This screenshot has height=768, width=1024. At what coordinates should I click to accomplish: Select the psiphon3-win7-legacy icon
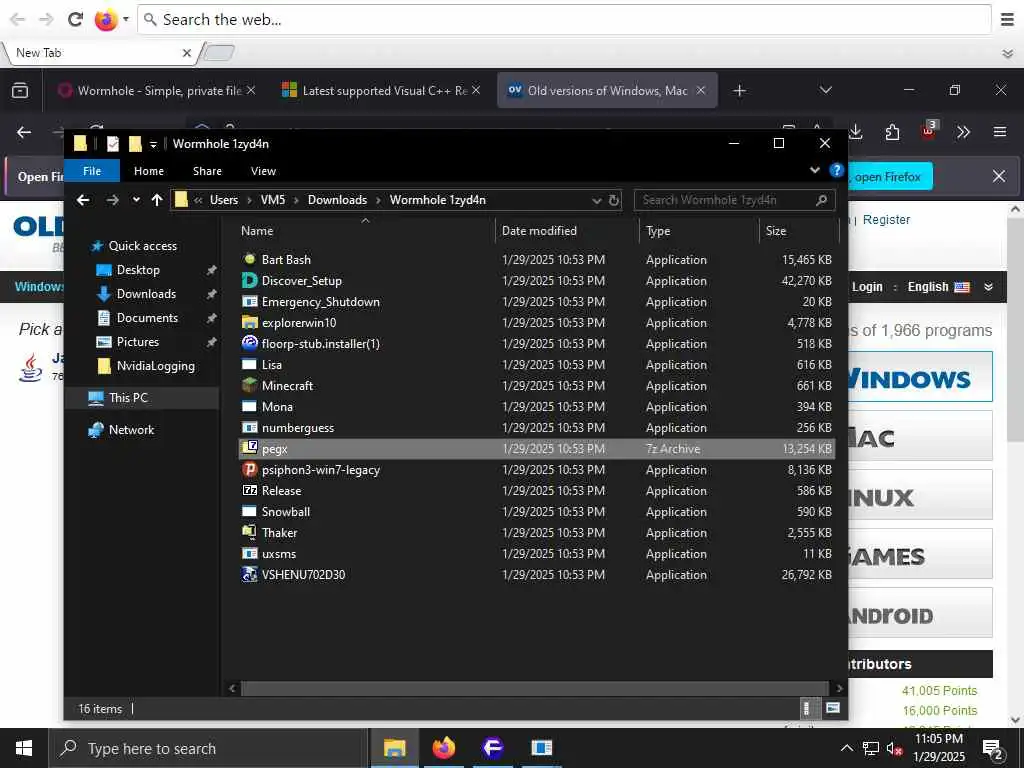pyautogui.click(x=249, y=469)
